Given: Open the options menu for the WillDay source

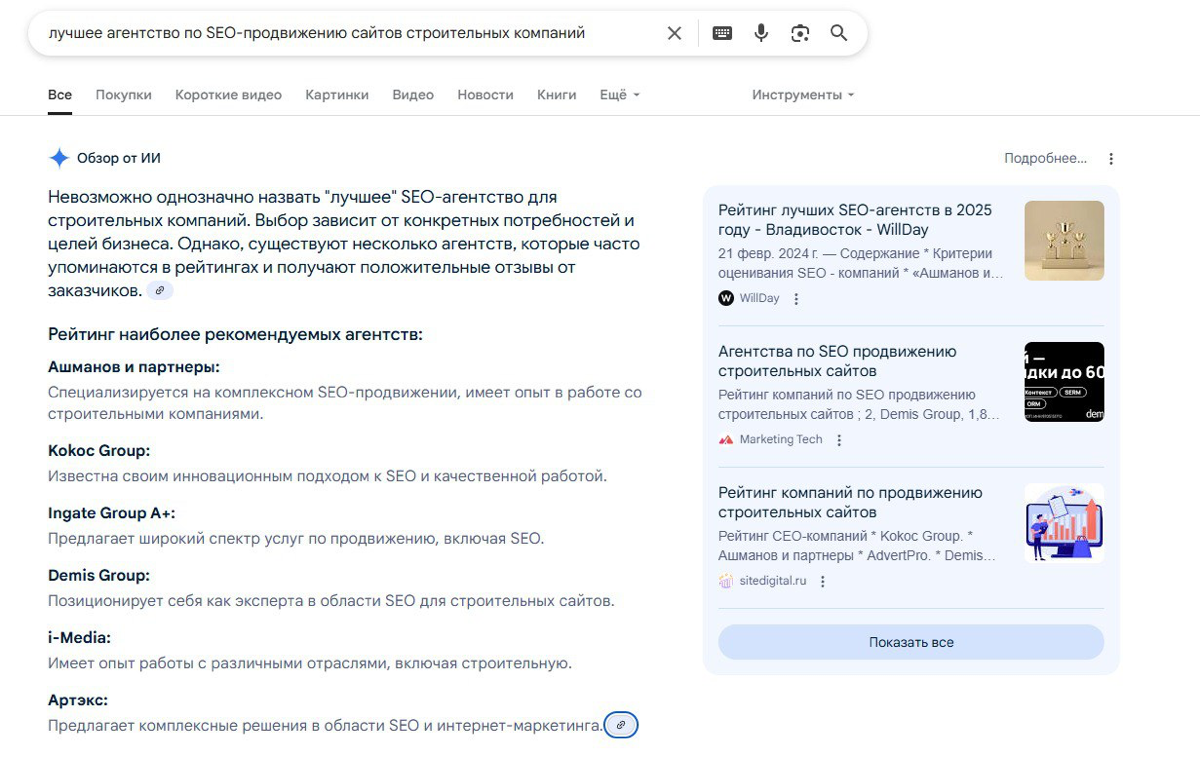Looking at the screenshot, I should [797, 299].
